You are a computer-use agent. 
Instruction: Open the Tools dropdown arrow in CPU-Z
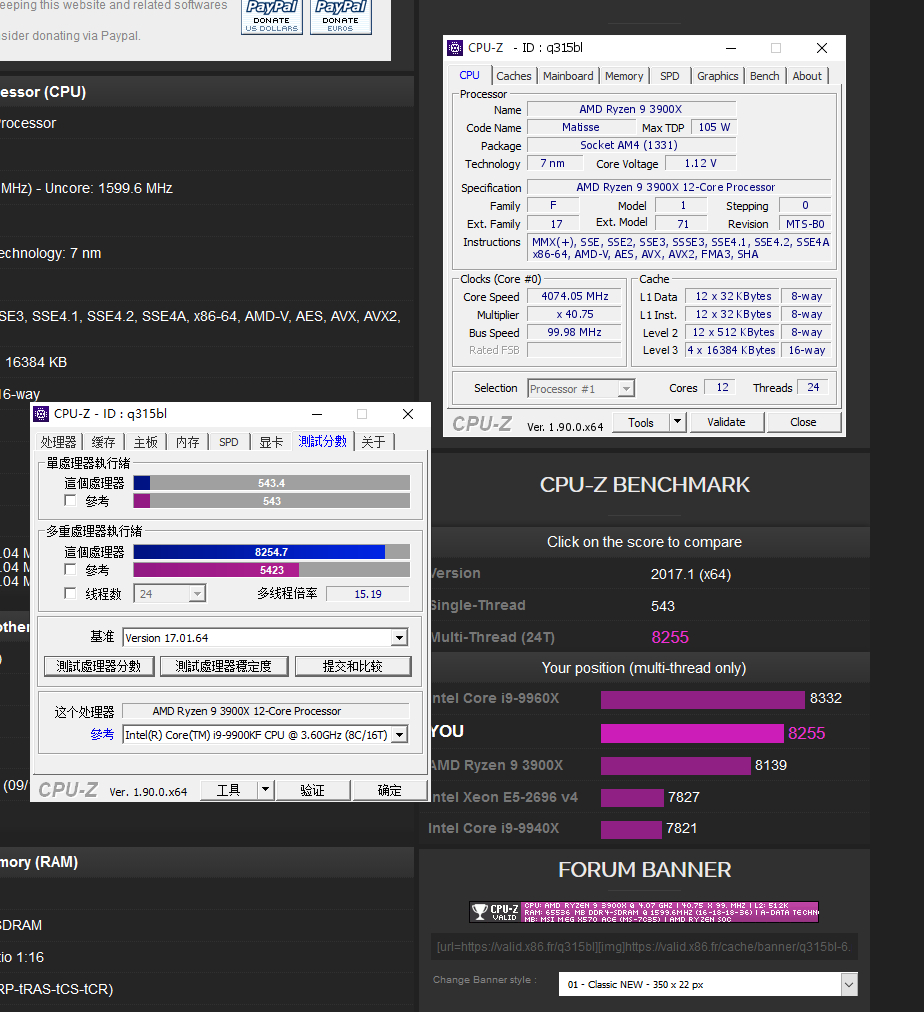[x=677, y=422]
